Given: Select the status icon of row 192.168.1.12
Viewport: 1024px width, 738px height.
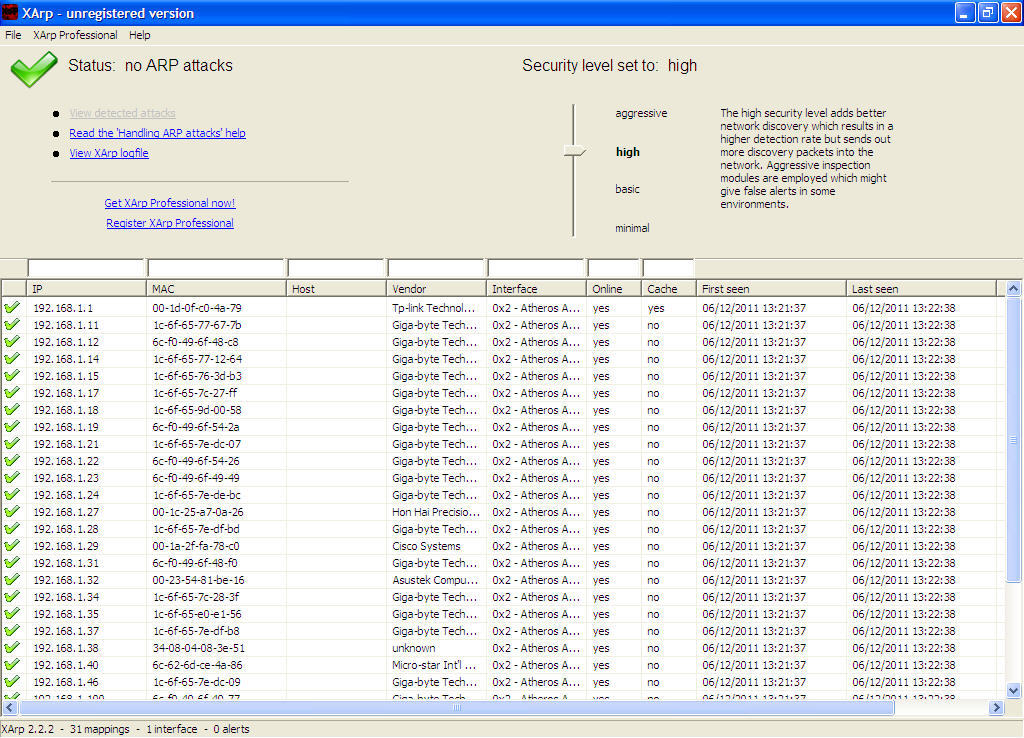Looking at the screenshot, I should [x=12, y=341].
